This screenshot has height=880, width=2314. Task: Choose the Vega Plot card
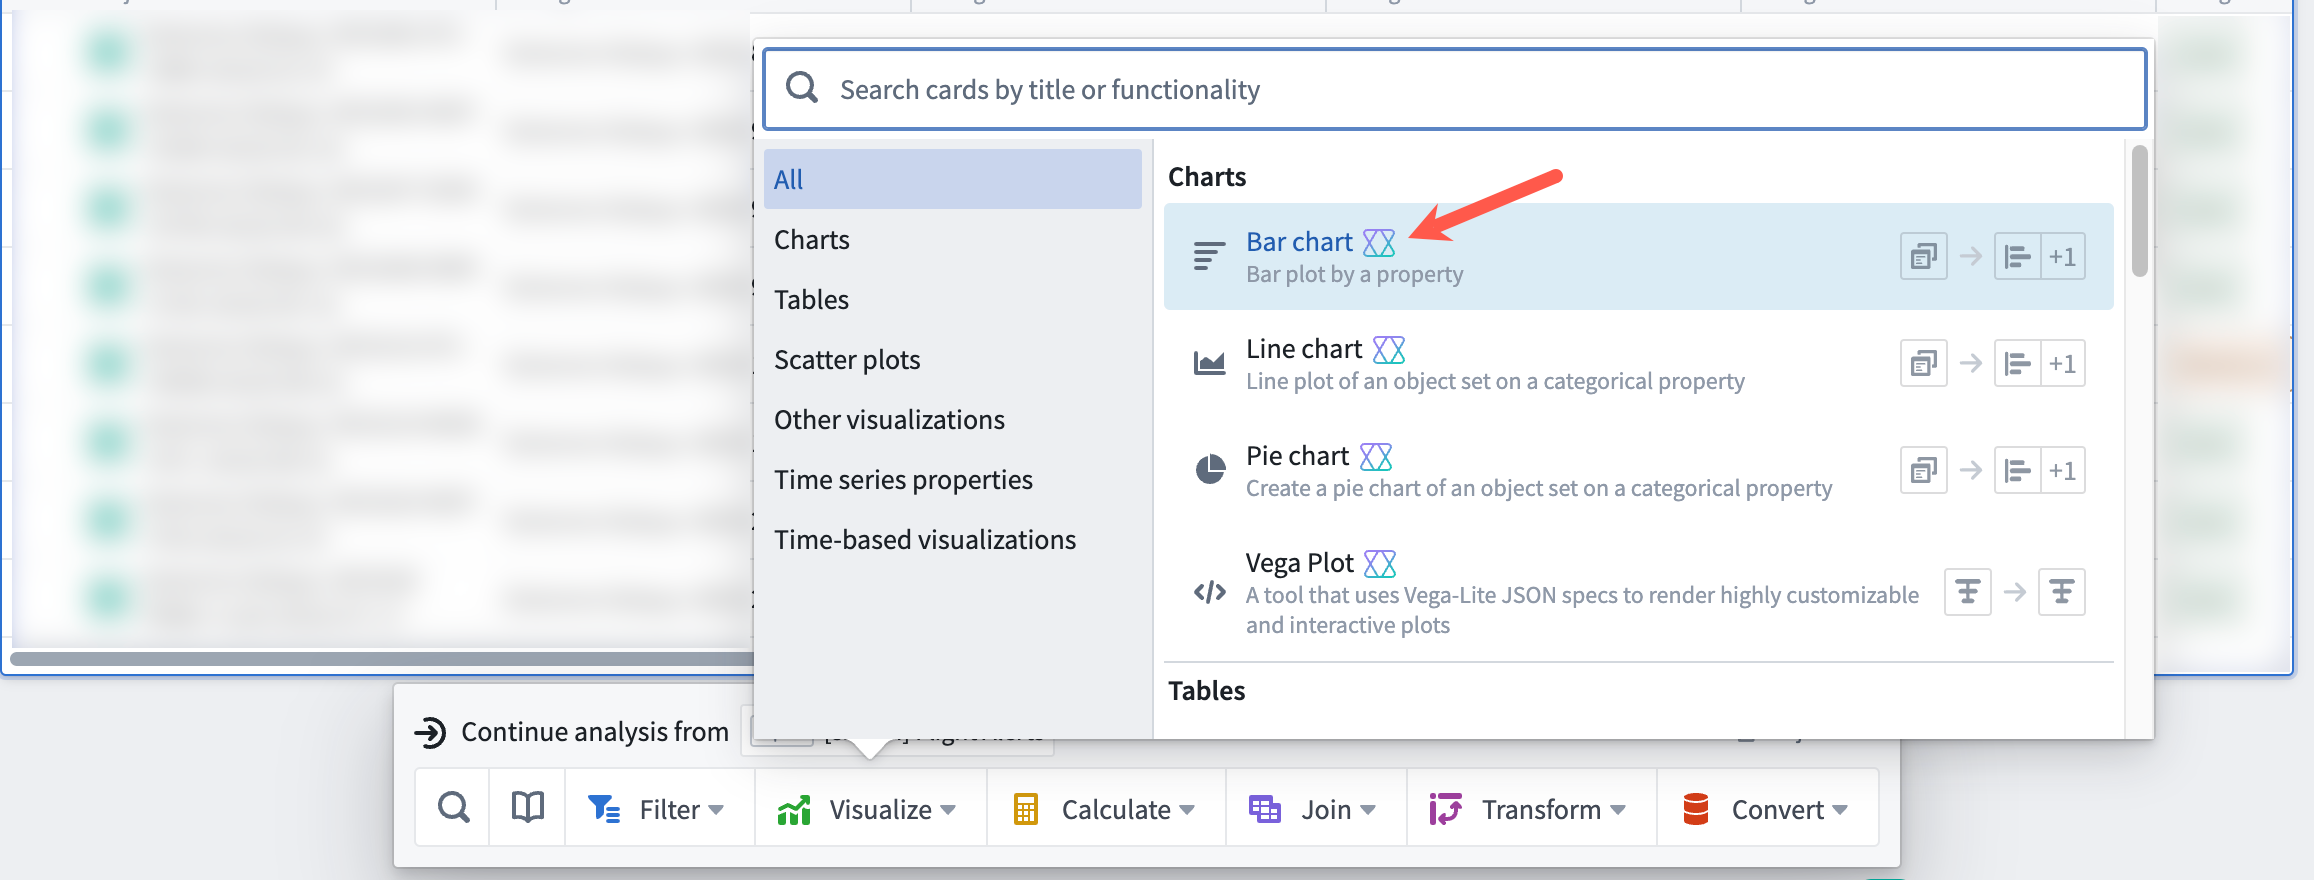coord(1638,592)
